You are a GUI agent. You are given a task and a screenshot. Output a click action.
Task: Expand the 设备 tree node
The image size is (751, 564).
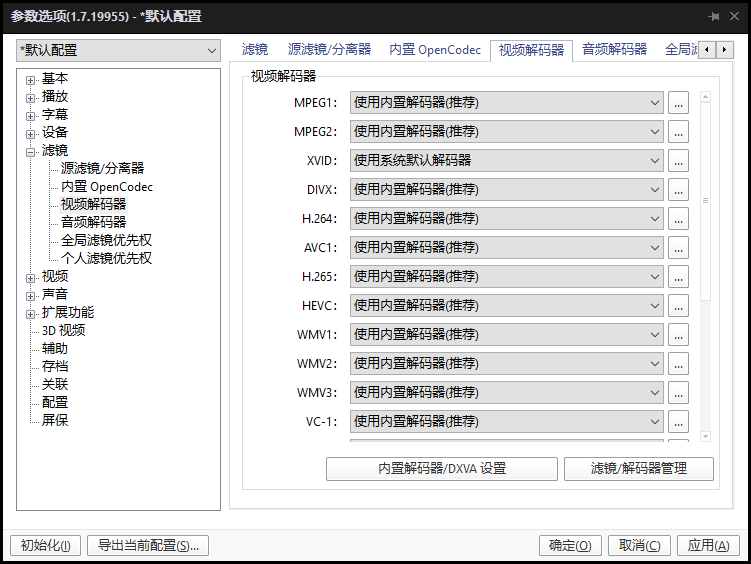point(31,135)
